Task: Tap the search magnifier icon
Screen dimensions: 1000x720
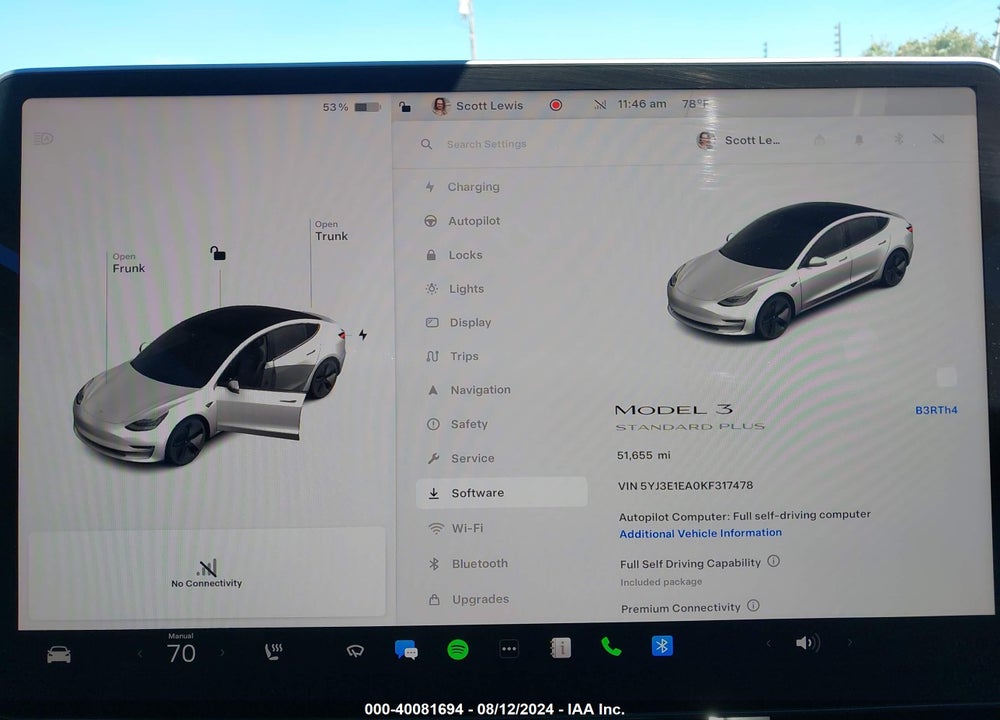Action: (427, 145)
